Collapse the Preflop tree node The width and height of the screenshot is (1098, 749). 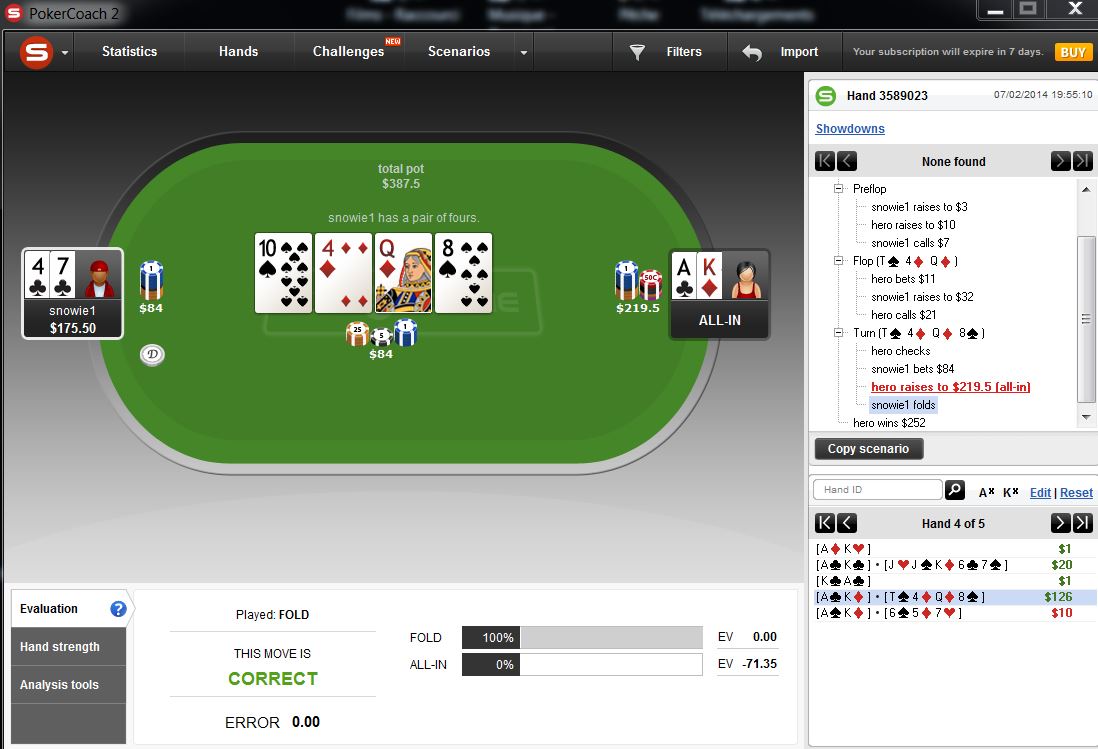tap(838, 188)
